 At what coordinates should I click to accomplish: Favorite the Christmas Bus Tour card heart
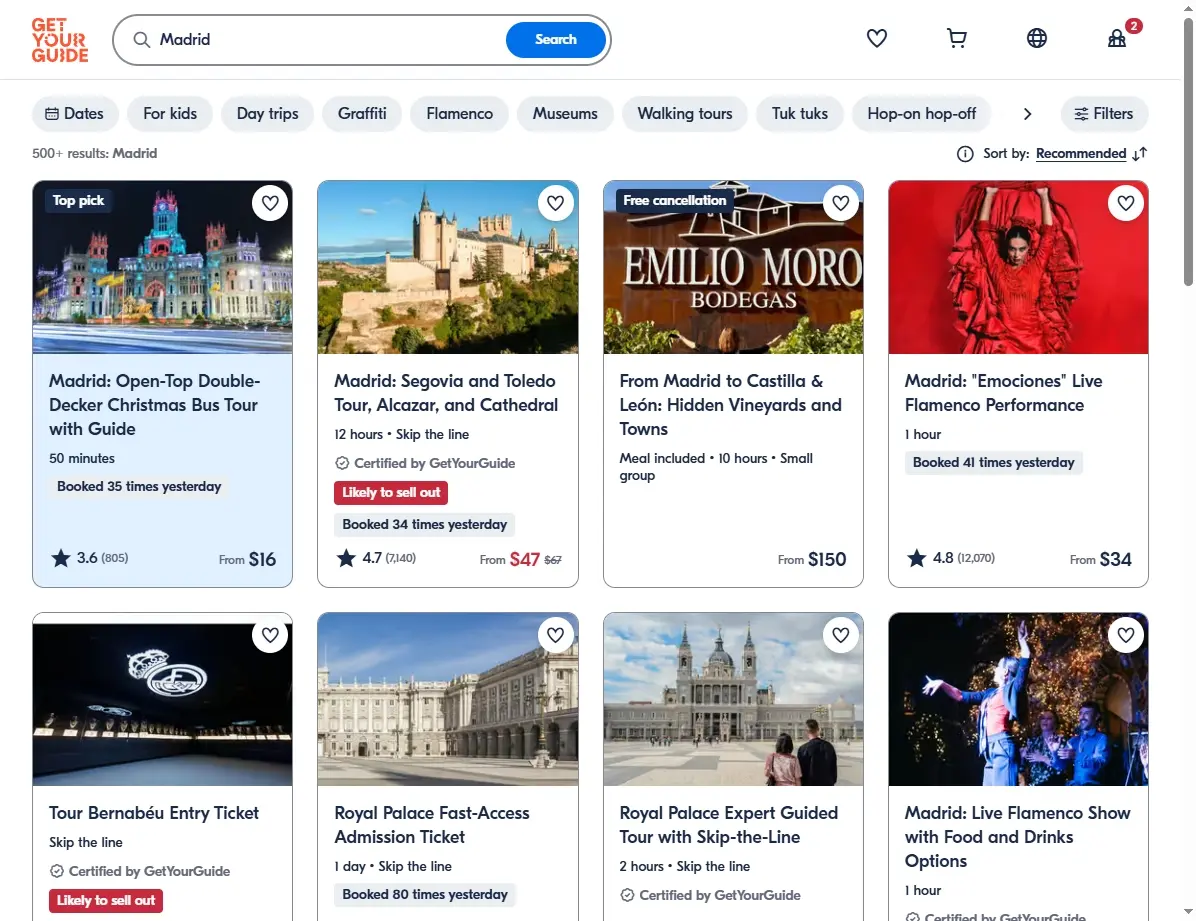click(x=270, y=203)
